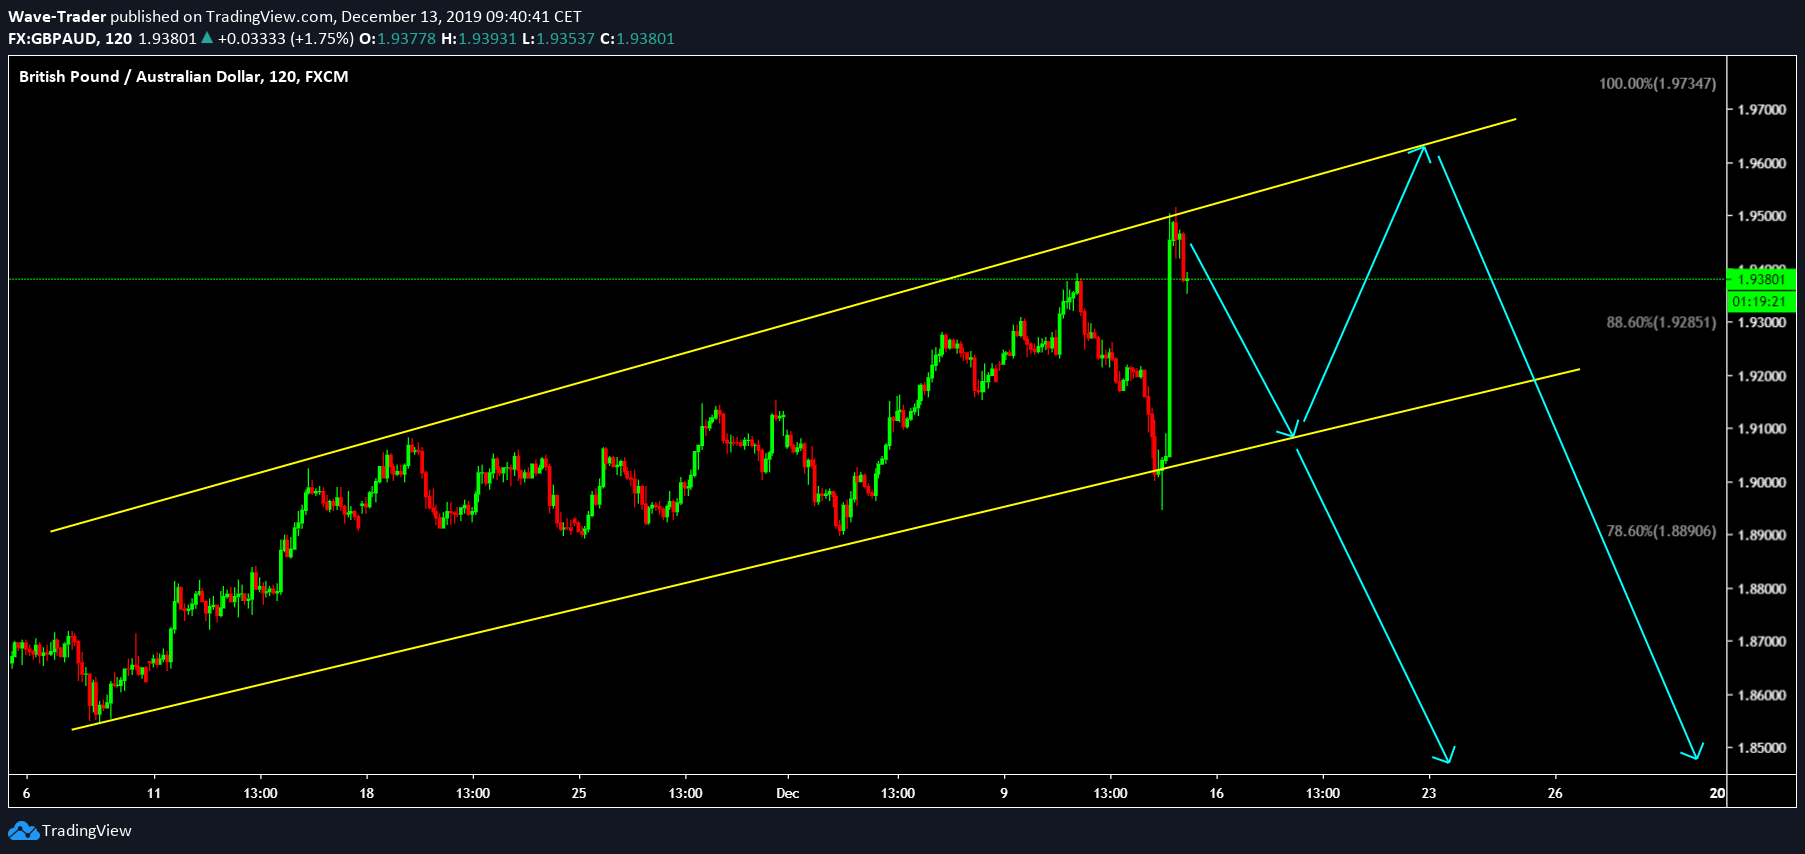Click the FX:GBPAUD, 120 symbol label
1805x854 pixels.
(70, 38)
